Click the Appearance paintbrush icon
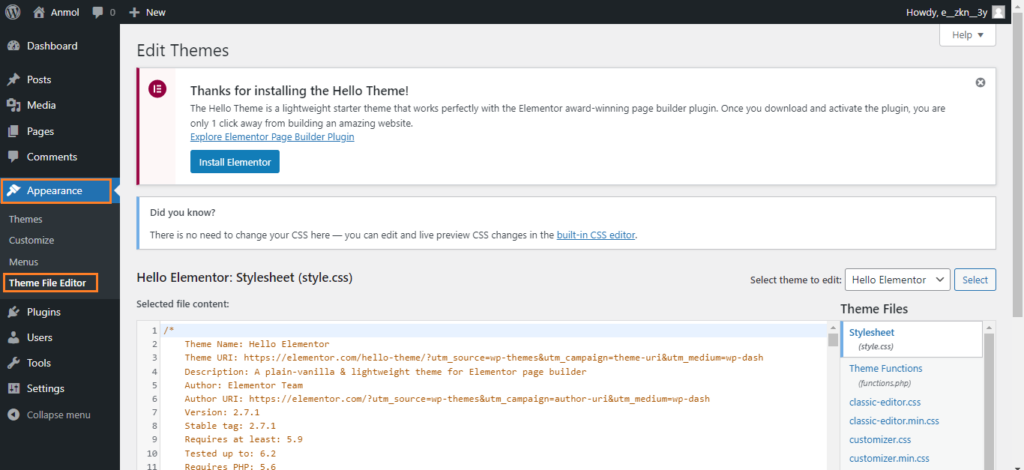Viewport: 1024px width, 470px height. tap(13, 191)
